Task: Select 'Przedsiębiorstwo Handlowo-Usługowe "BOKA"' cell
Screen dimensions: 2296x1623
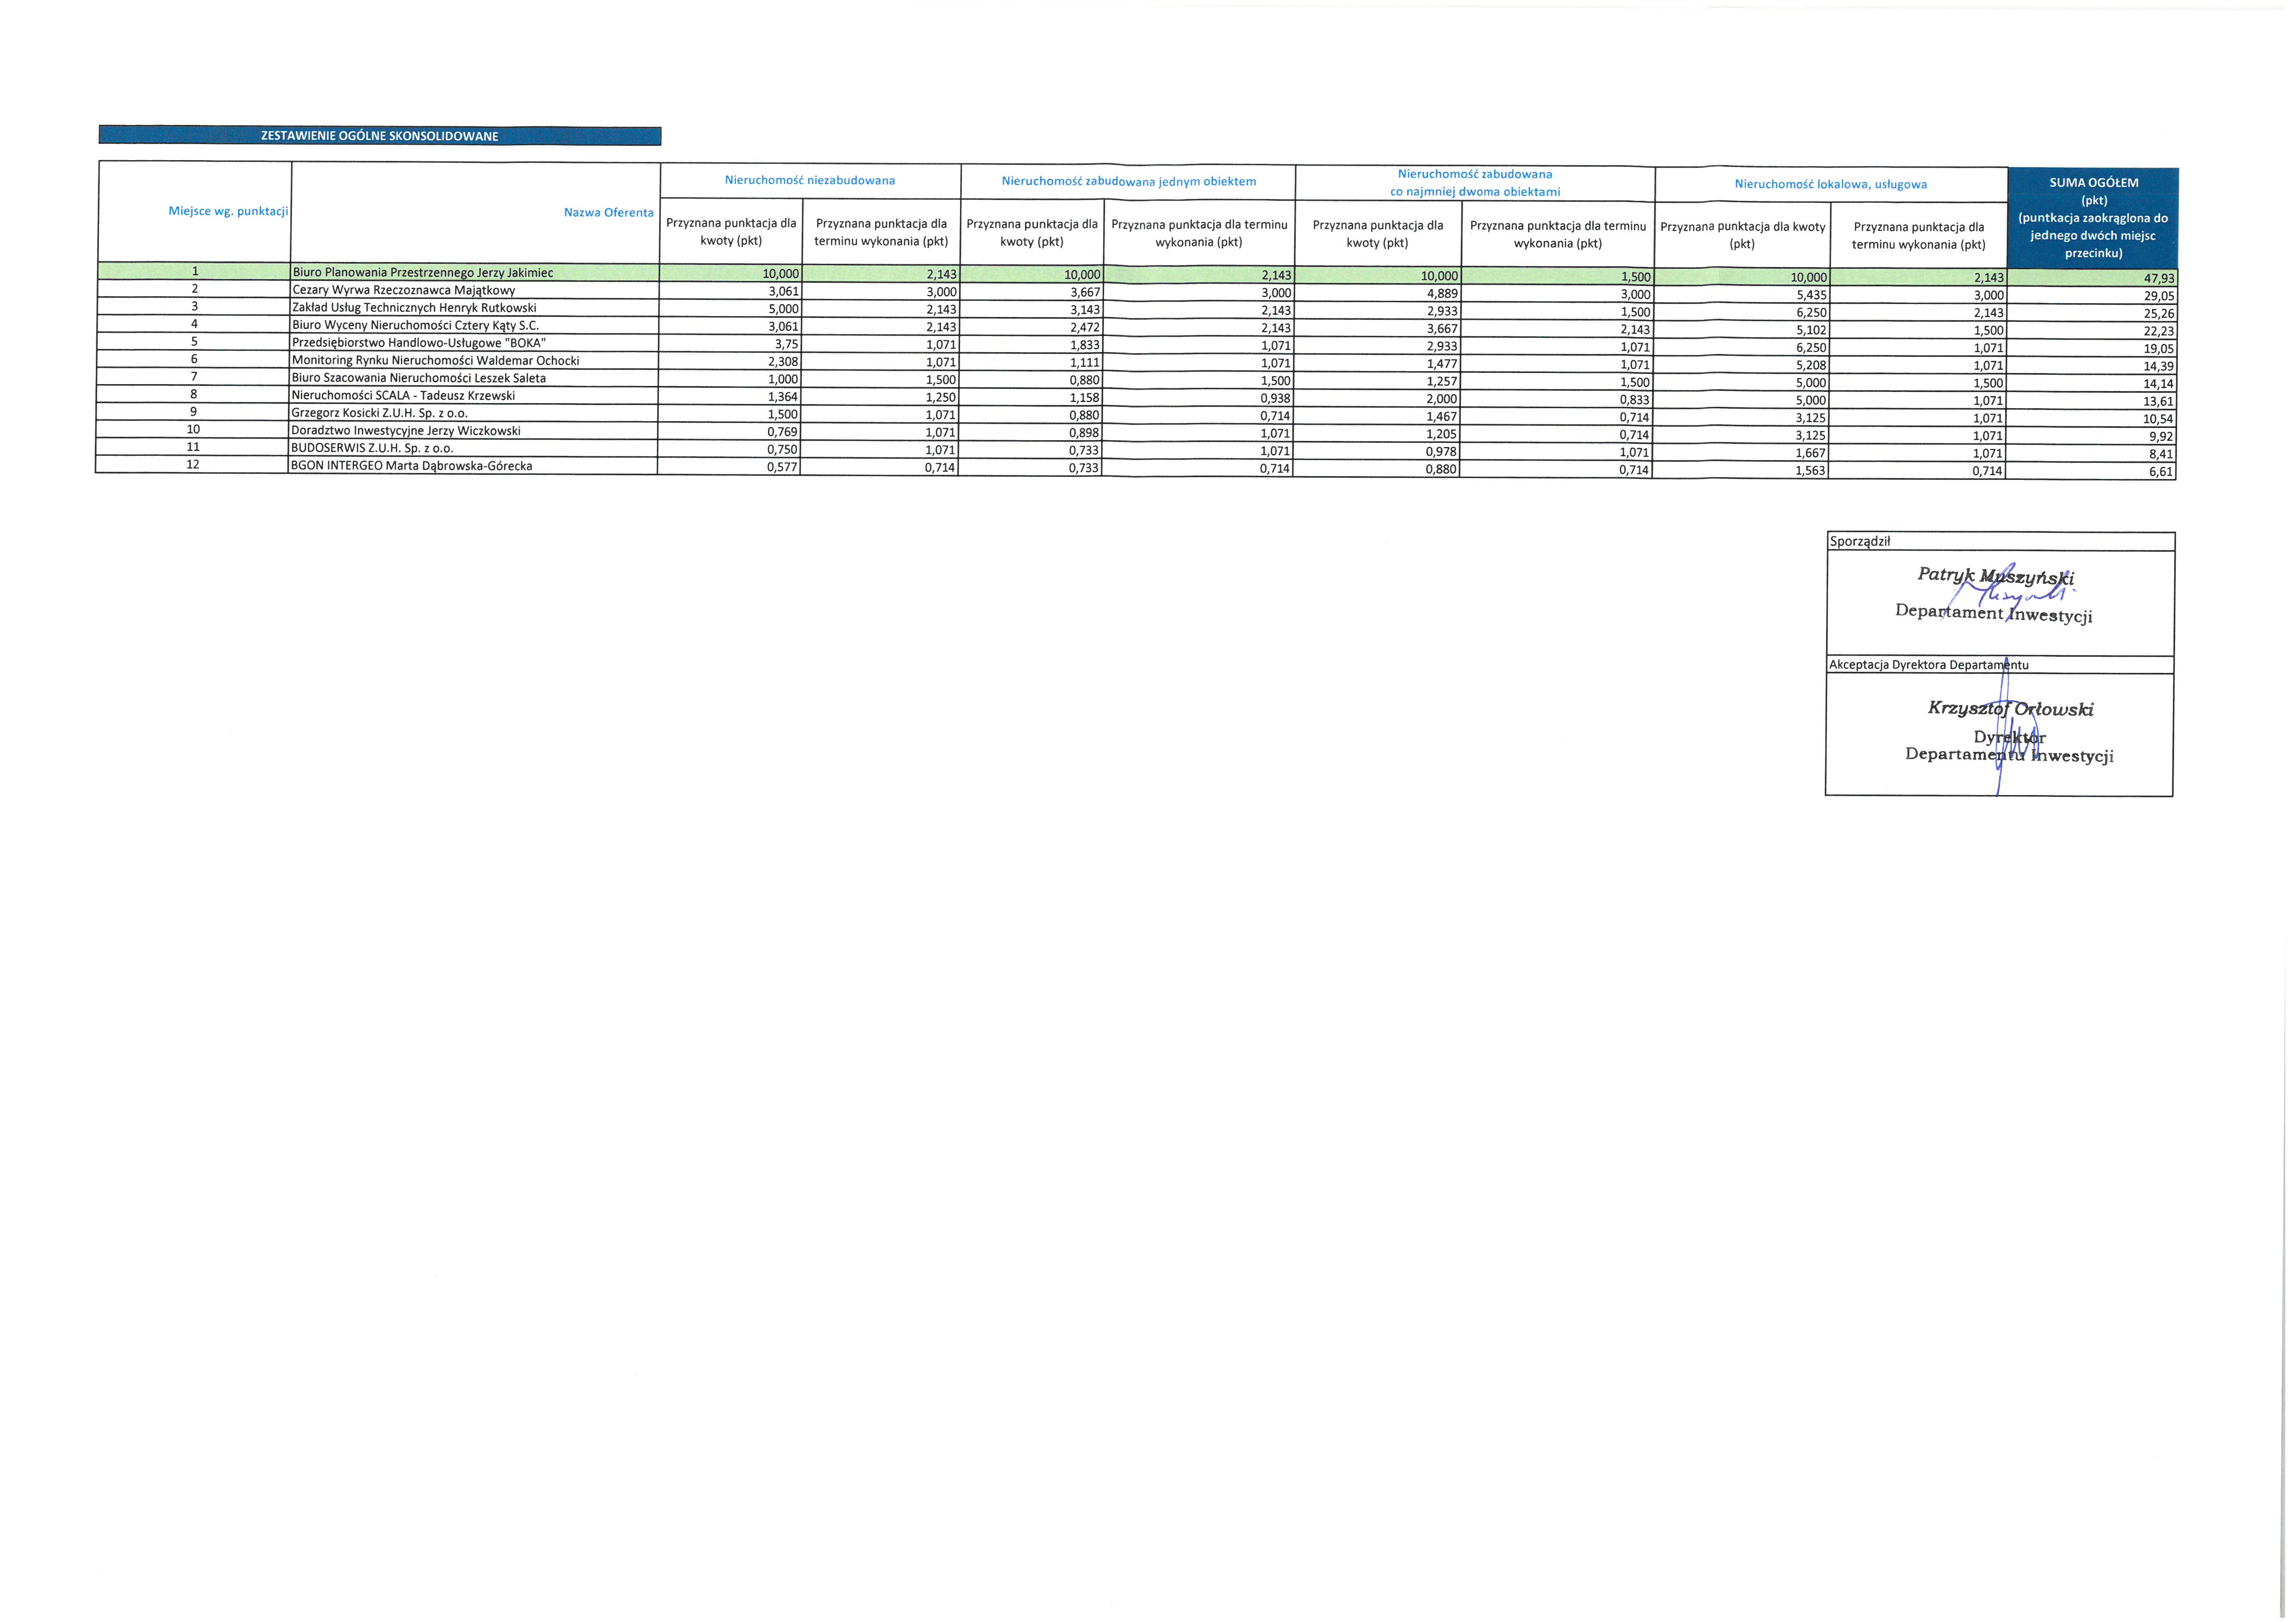Action: coord(474,343)
